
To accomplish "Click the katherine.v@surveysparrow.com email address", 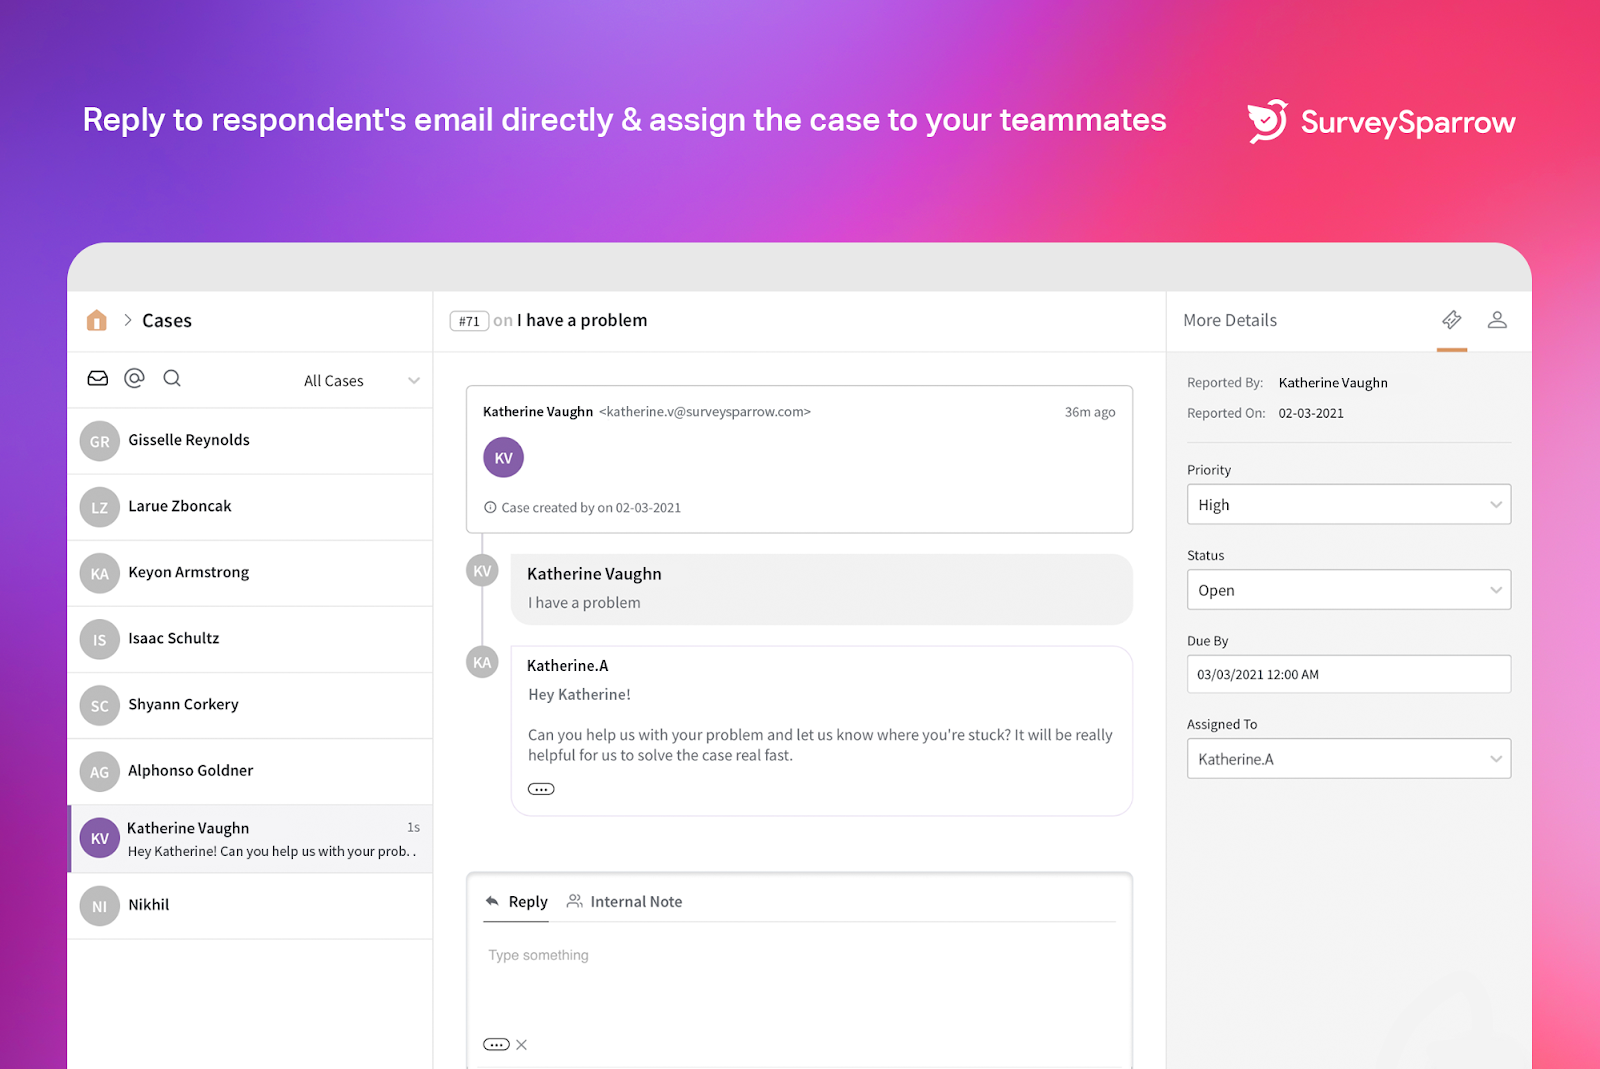I will tap(705, 411).
